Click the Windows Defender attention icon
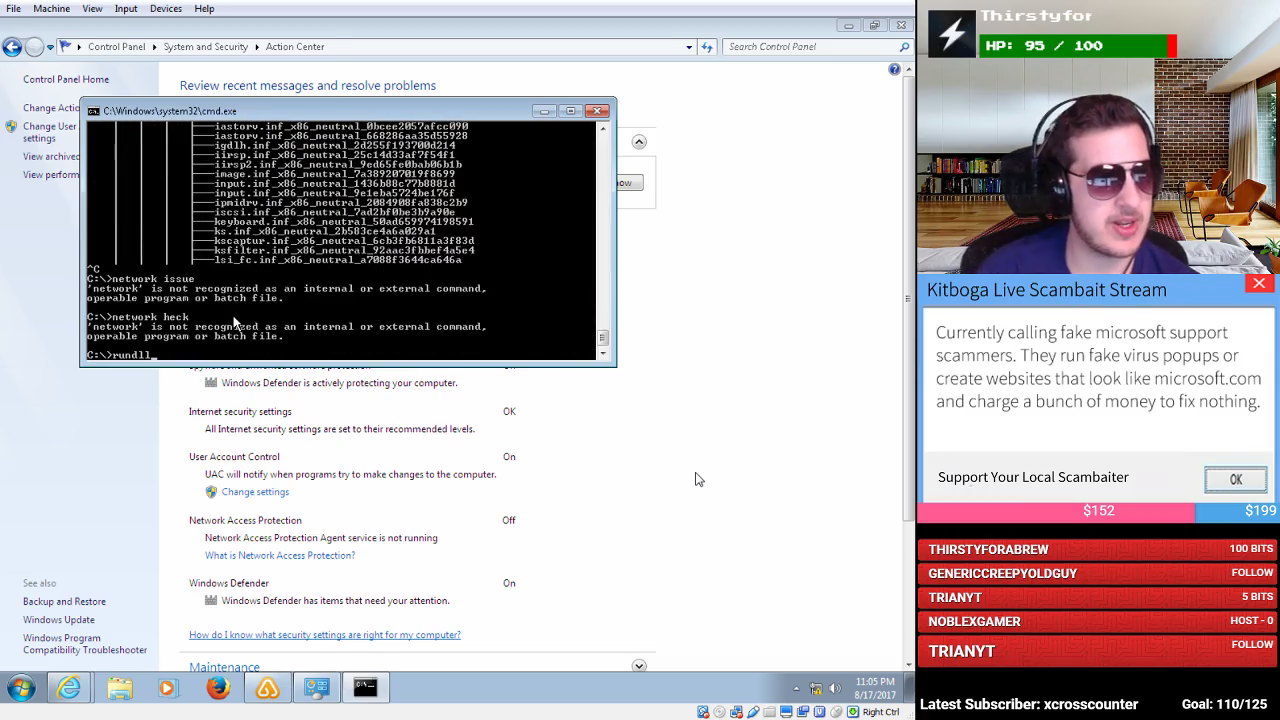1280x720 pixels. (211, 601)
